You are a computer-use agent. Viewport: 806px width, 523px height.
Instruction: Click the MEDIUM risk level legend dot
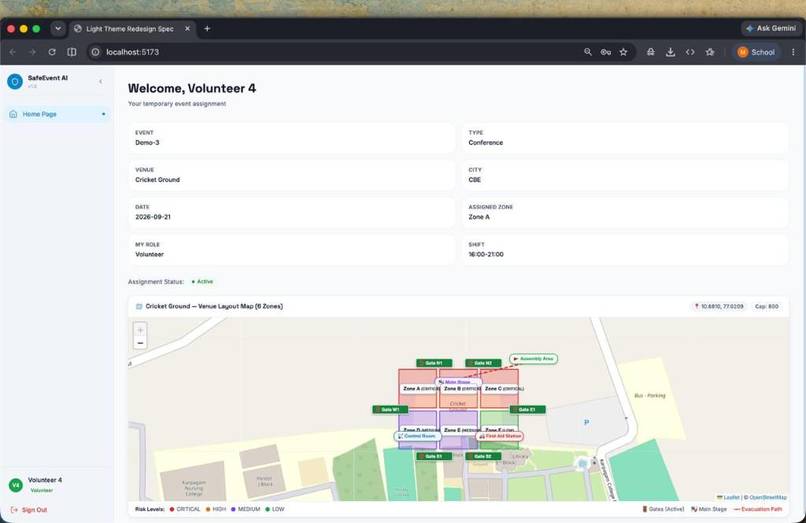pos(233,510)
